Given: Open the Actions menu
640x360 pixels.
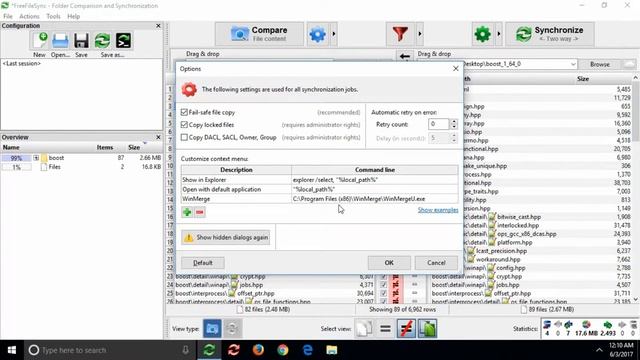Looking at the screenshot, I should 29,16.
